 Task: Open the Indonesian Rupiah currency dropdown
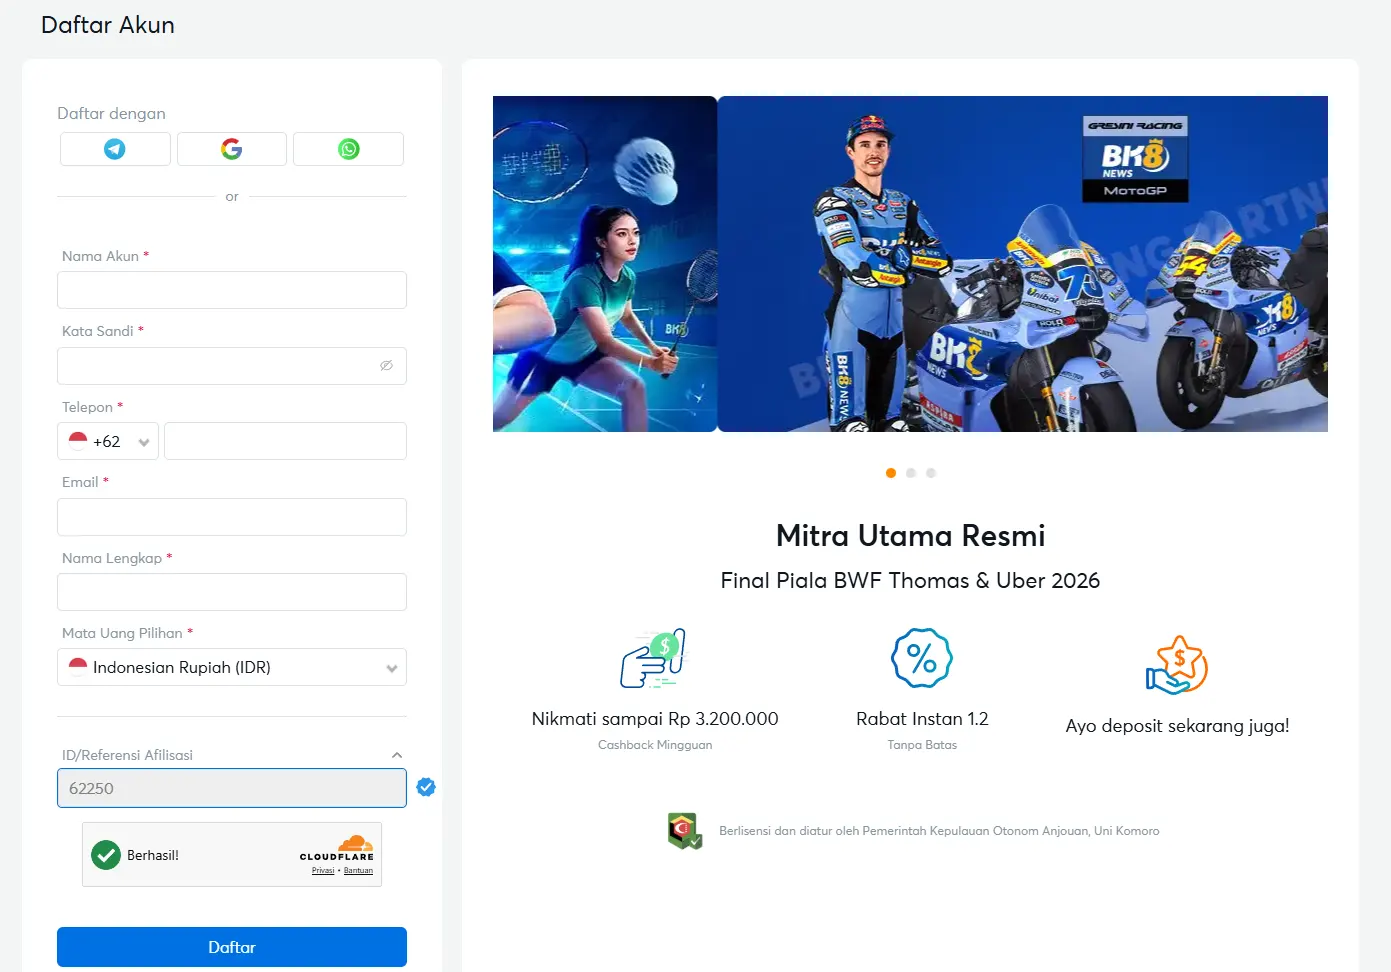click(232, 667)
